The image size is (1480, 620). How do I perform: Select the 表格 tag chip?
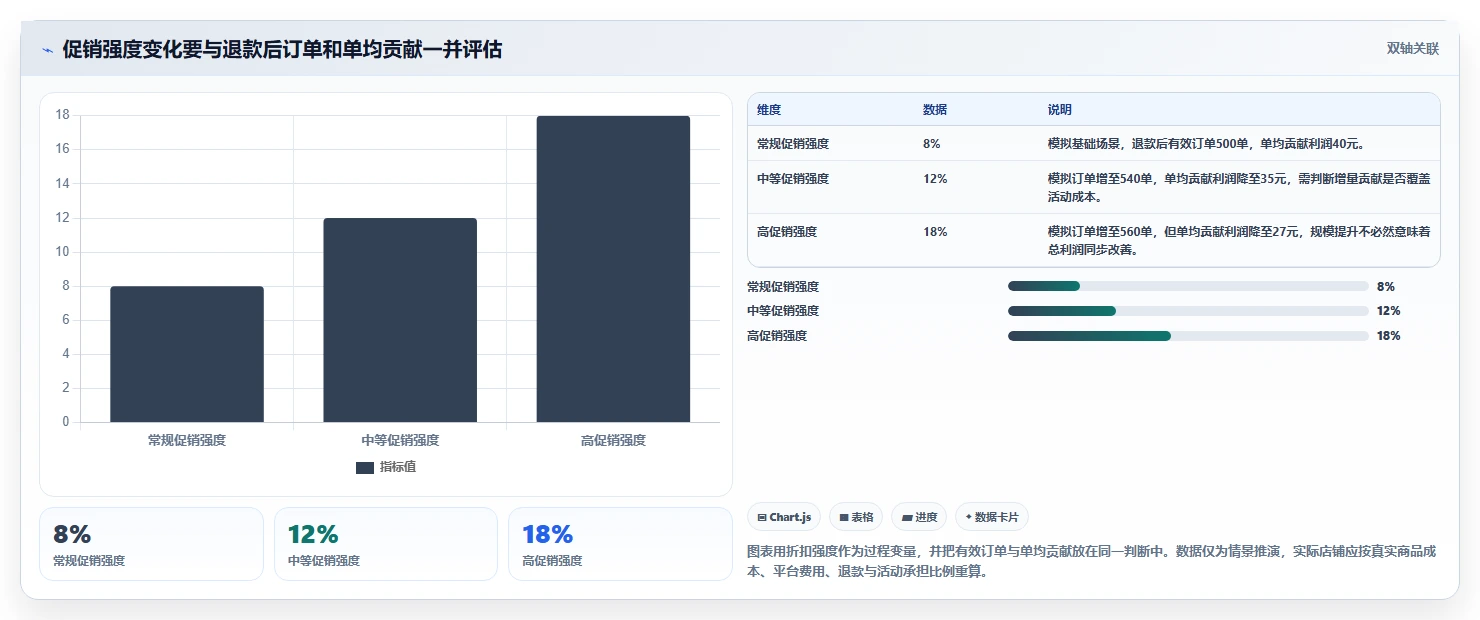[x=856, y=517]
